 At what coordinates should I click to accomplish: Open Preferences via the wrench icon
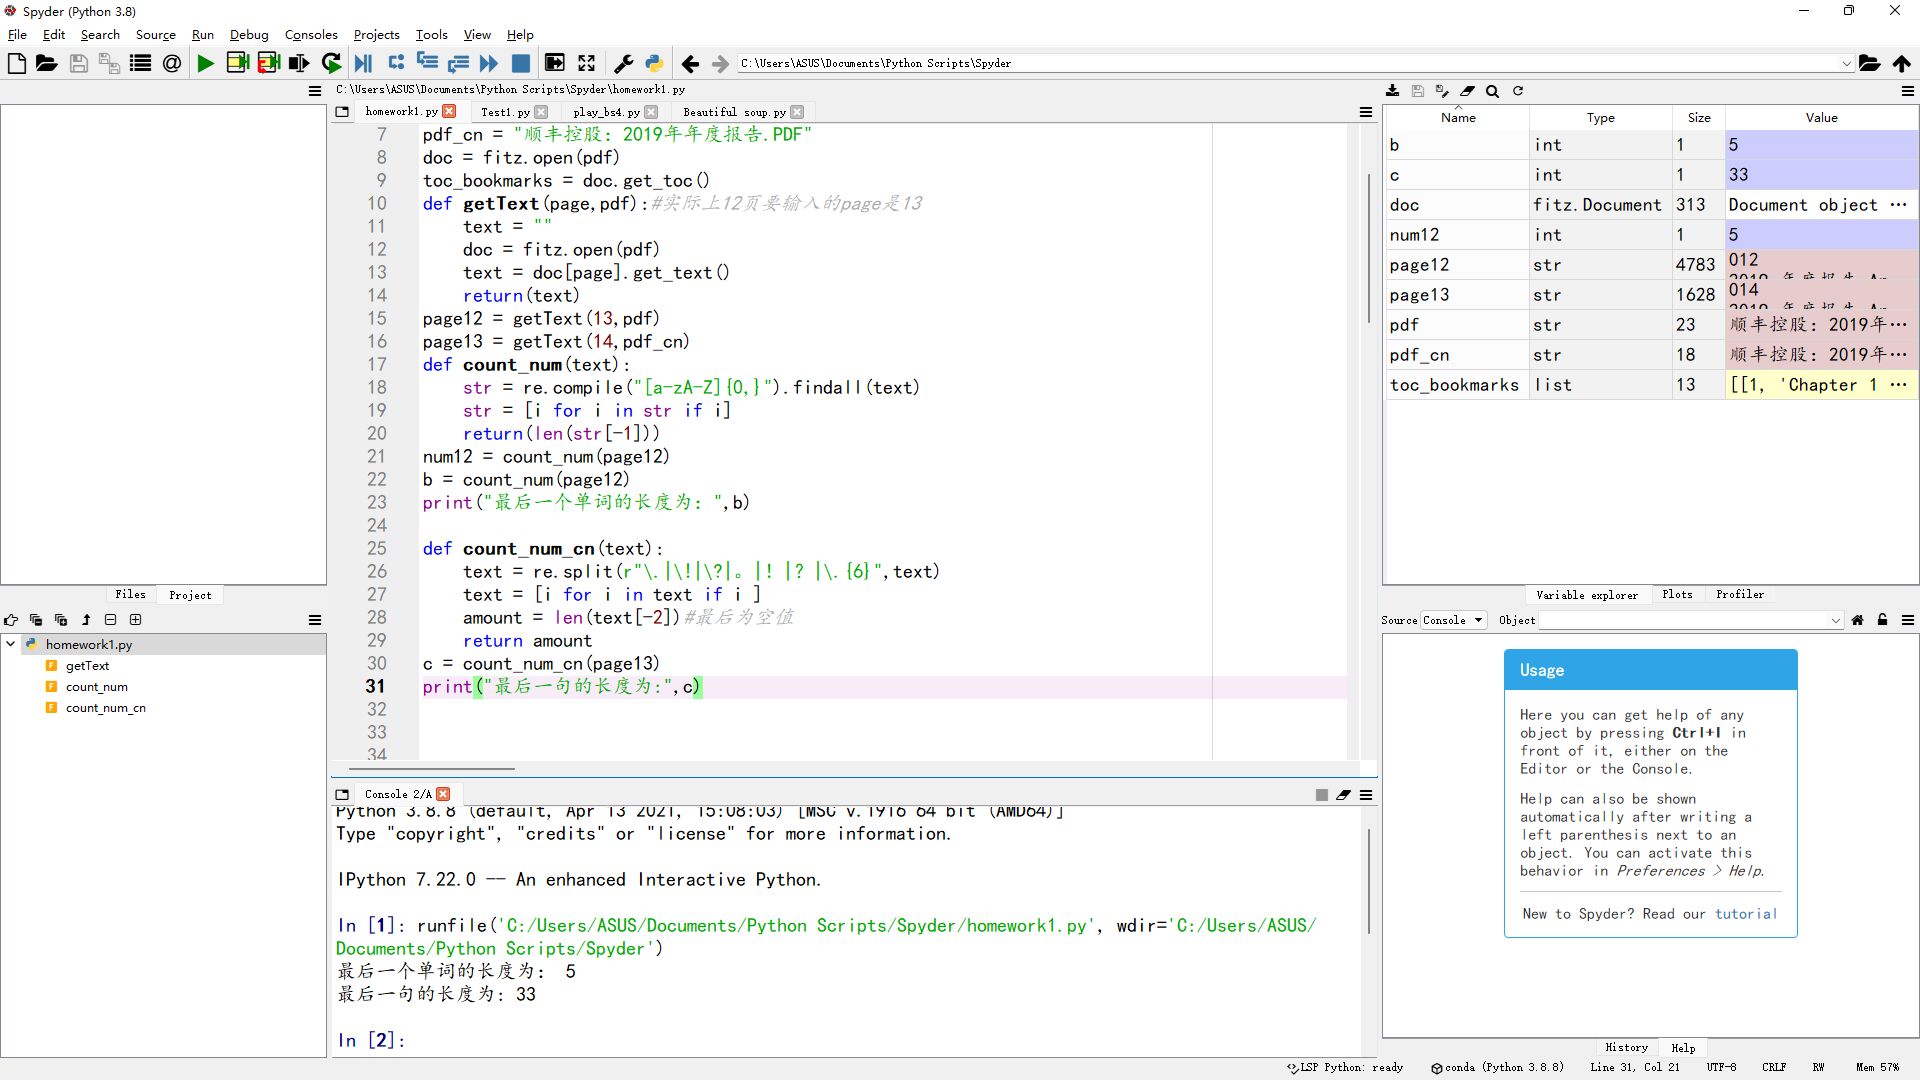coord(623,63)
